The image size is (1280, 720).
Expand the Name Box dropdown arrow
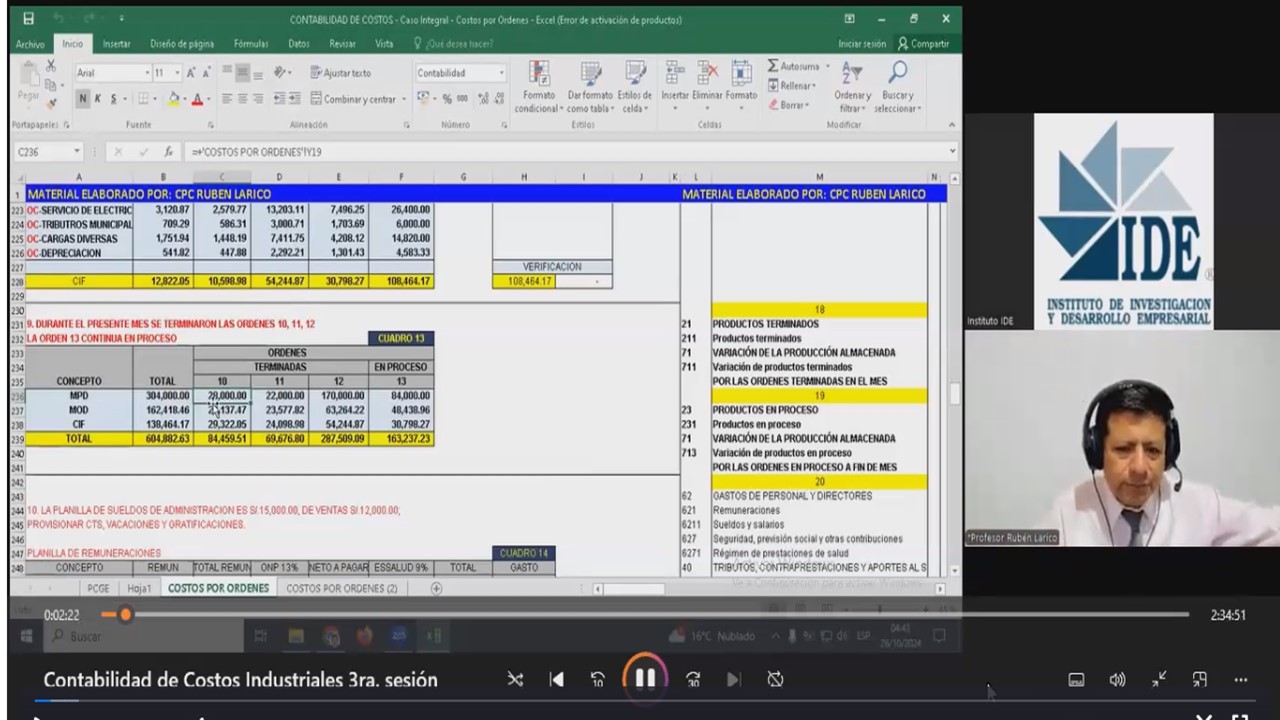[76, 152]
